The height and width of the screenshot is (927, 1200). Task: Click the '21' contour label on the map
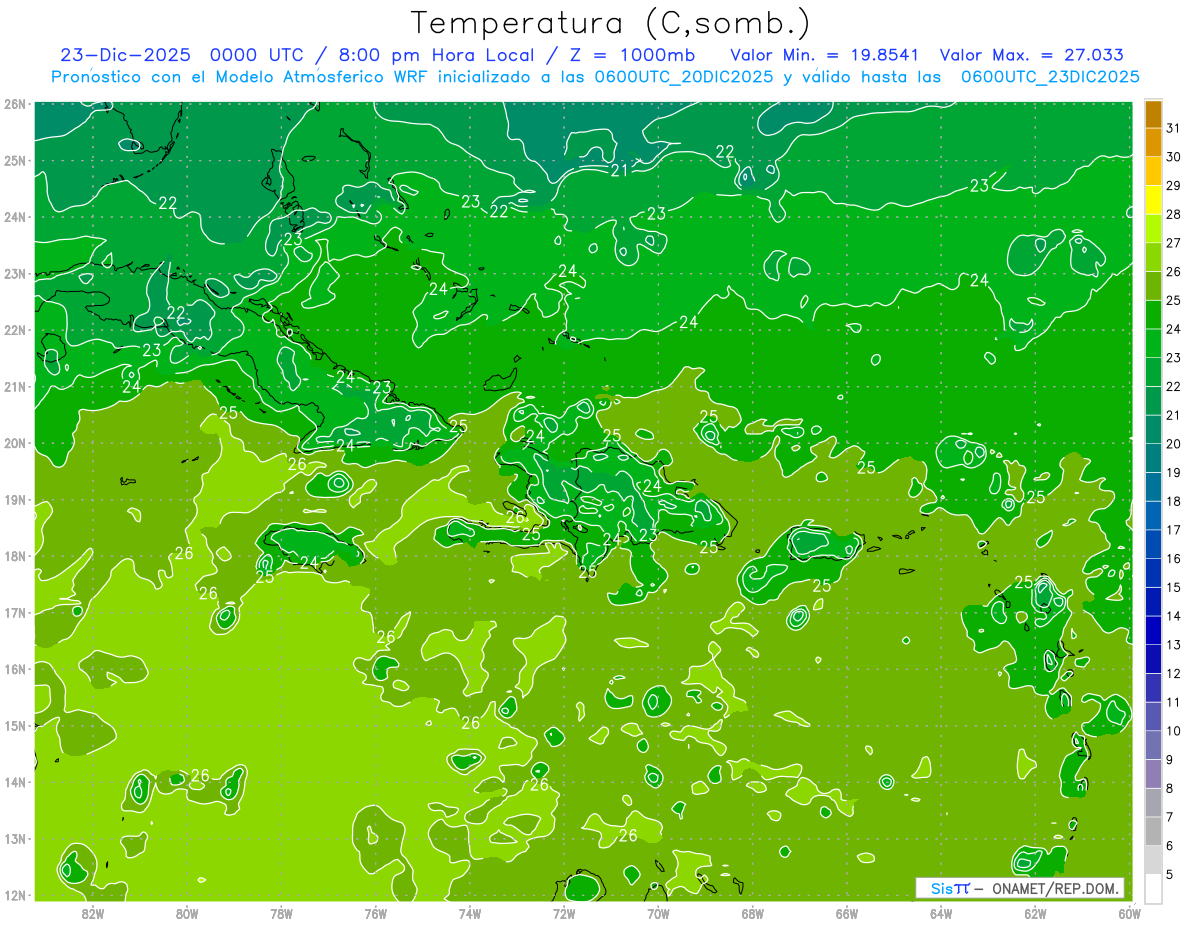(x=619, y=170)
